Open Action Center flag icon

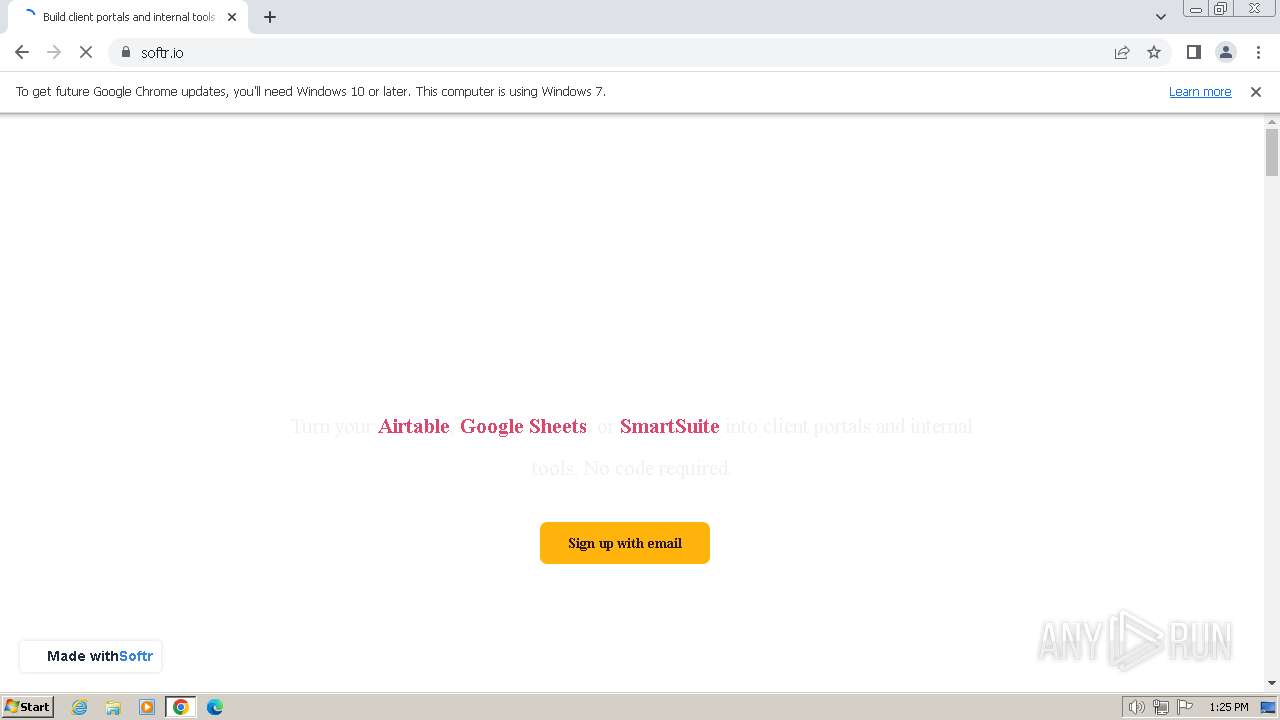tap(1185, 707)
